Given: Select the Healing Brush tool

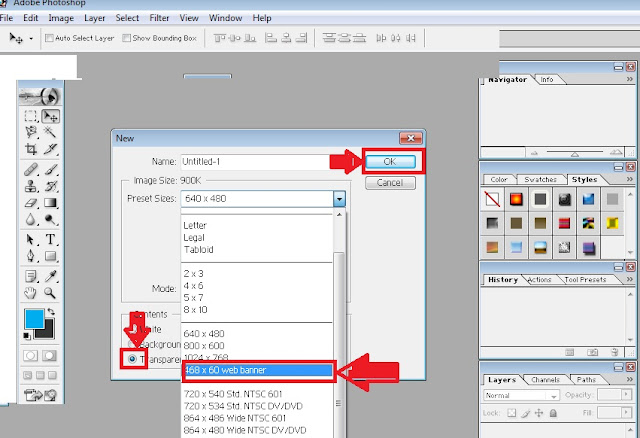Looking at the screenshot, I should click(x=31, y=169).
